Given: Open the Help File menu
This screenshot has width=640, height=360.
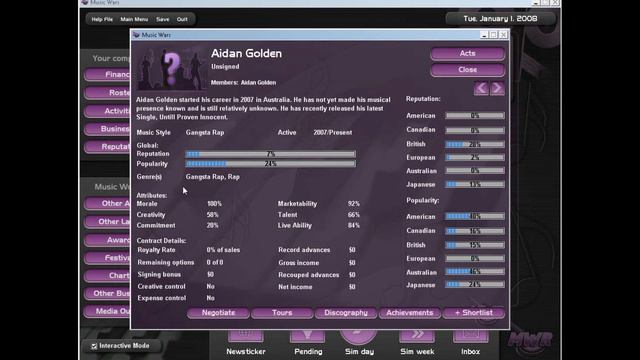Looking at the screenshot, I should pos(102,19).
